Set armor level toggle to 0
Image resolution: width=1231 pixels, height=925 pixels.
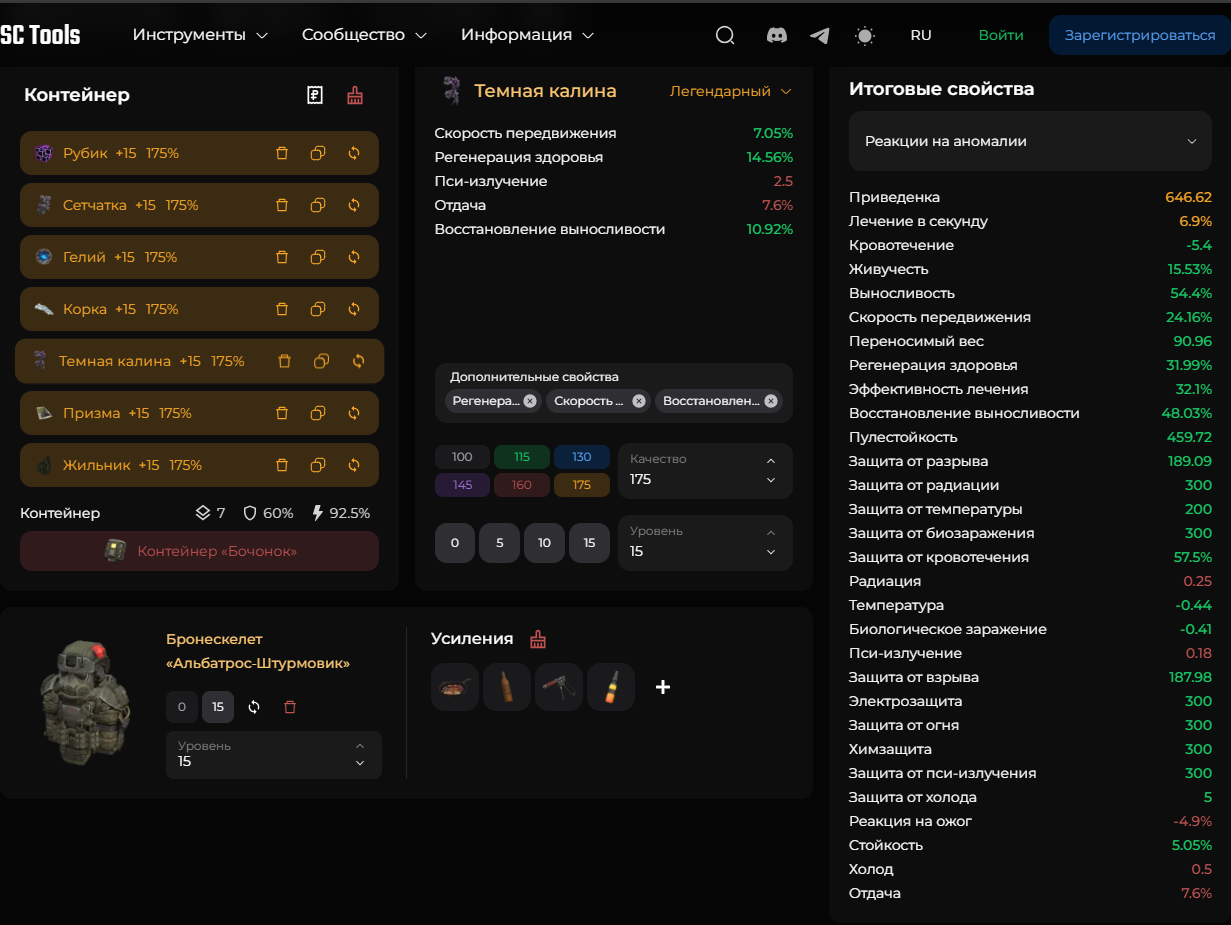tap(181, 707)
